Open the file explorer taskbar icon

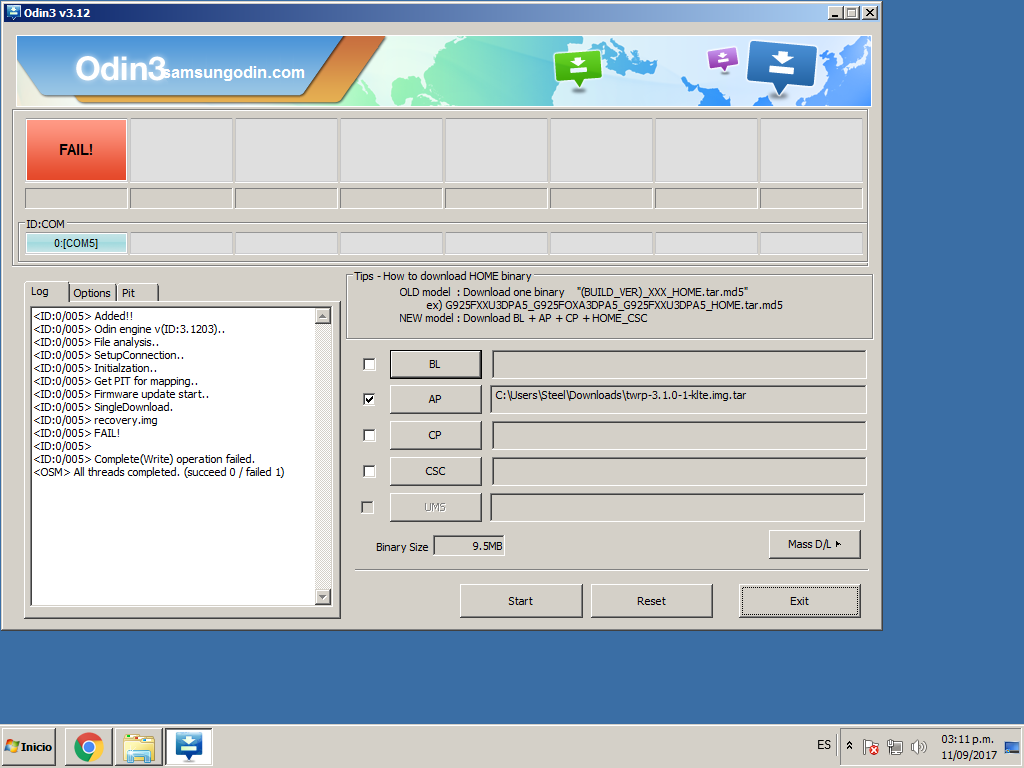139,746
